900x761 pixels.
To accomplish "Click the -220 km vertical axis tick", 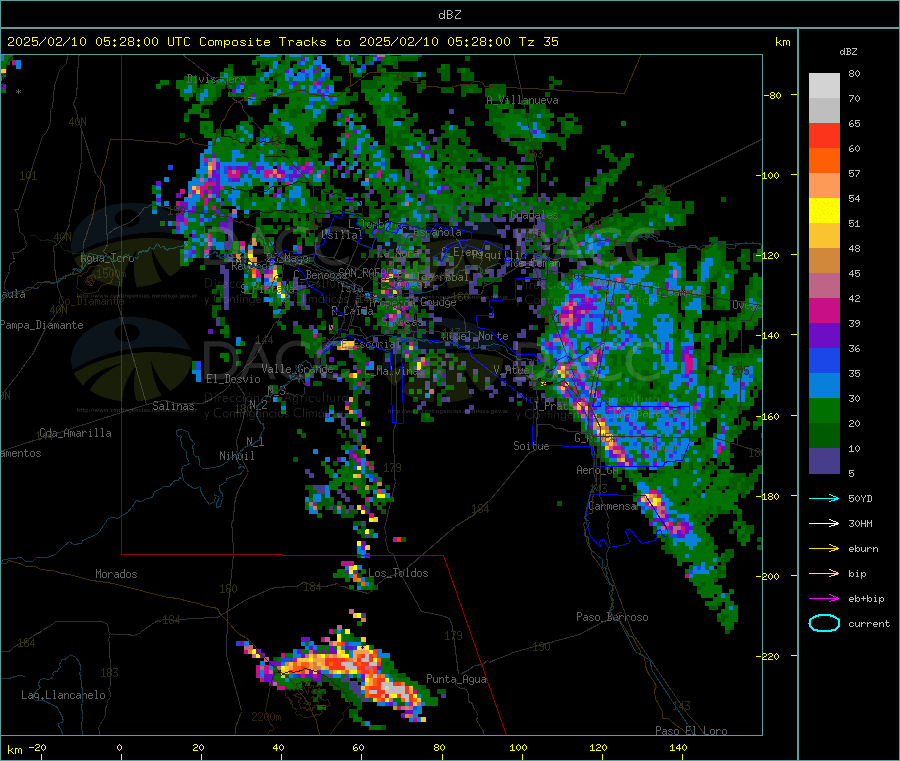I will coord(767,657).
